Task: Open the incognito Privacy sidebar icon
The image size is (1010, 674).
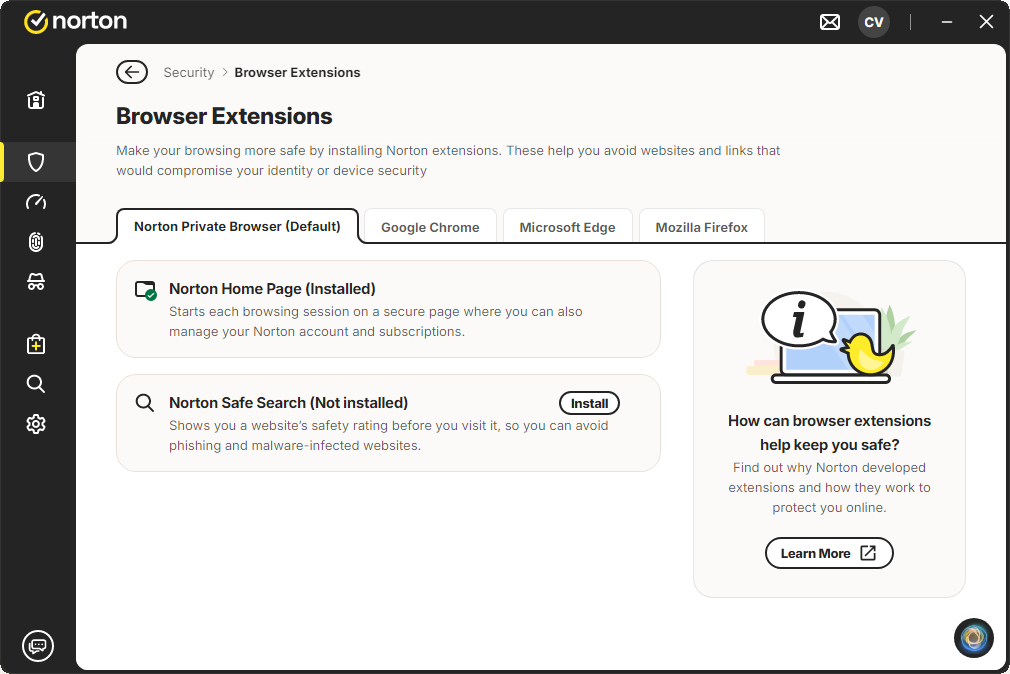Action: point(36,282)
